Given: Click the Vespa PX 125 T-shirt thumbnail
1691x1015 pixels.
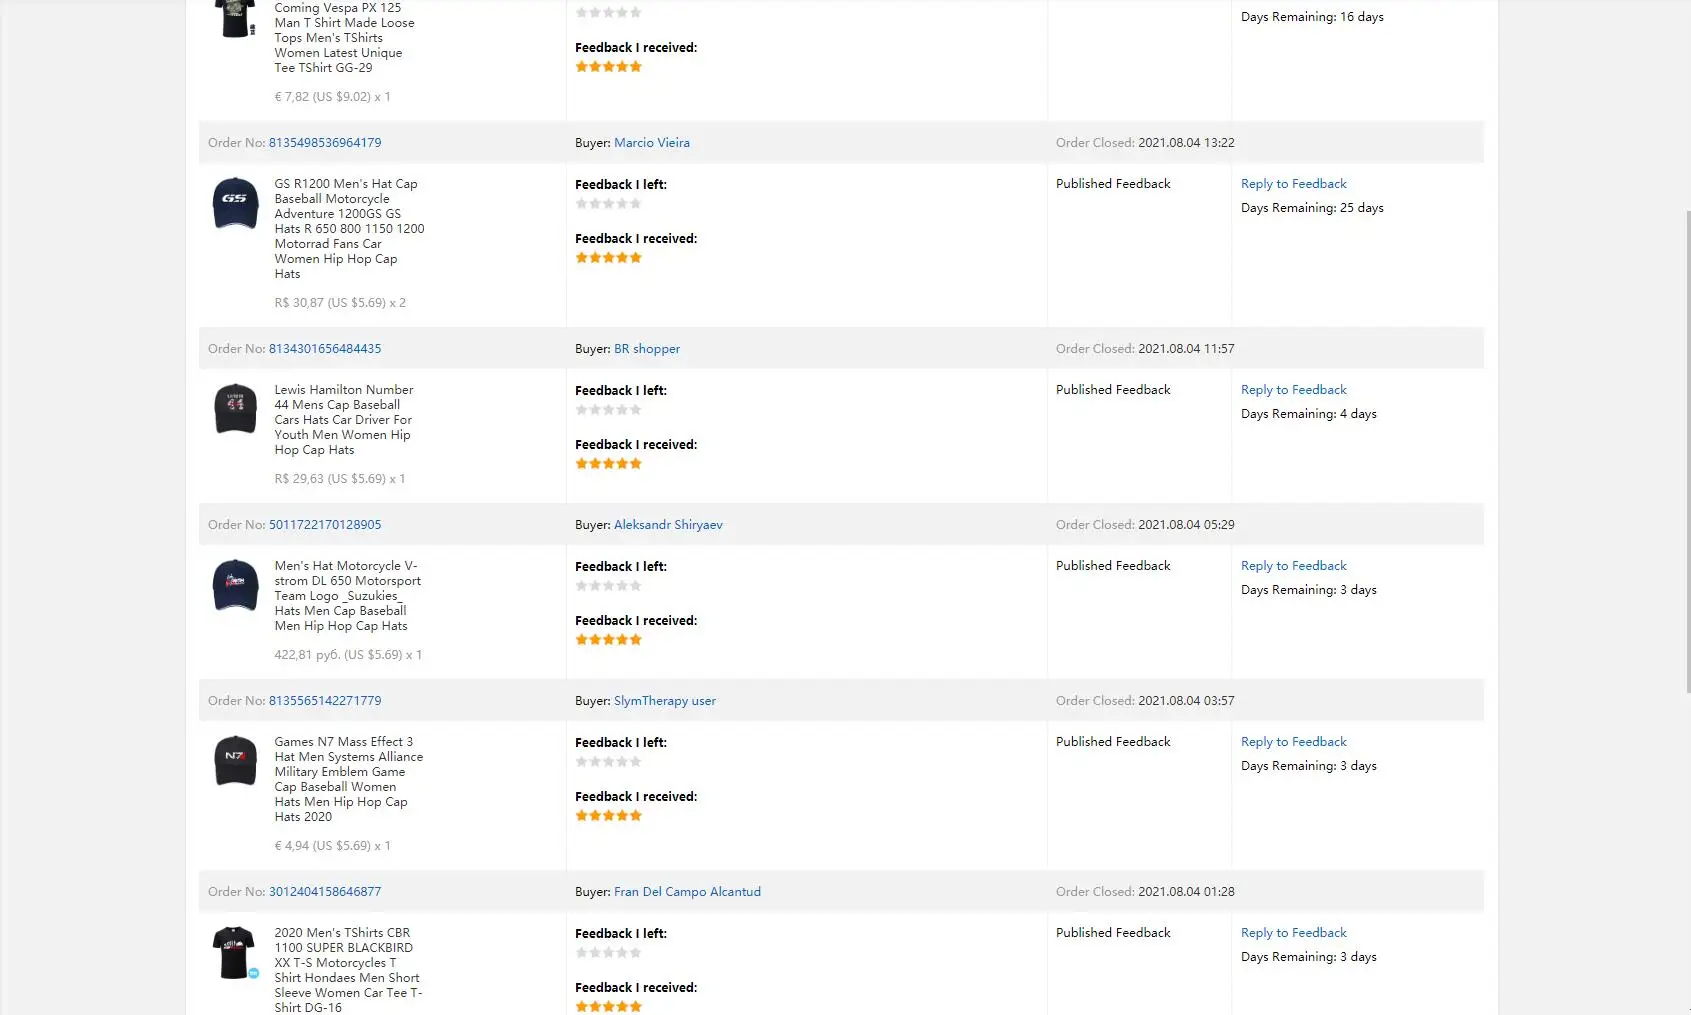Looking at the screenshot, I should (x=235, y=18).
